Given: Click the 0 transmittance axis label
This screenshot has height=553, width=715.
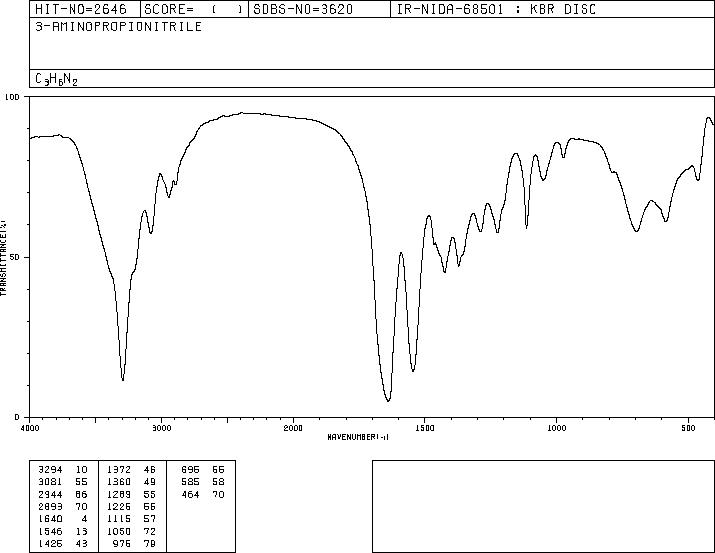Looking at the screenshot, I should (17, 417).
